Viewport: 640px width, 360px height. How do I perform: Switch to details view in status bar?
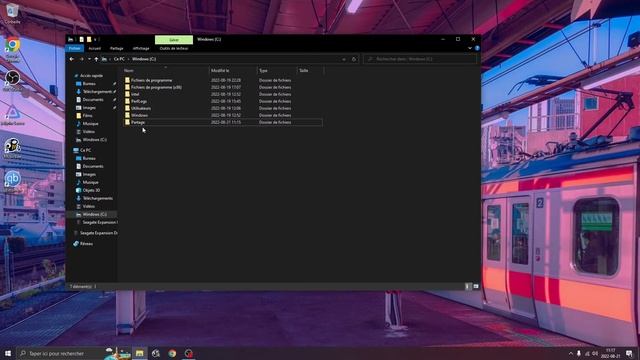[468, 287]
